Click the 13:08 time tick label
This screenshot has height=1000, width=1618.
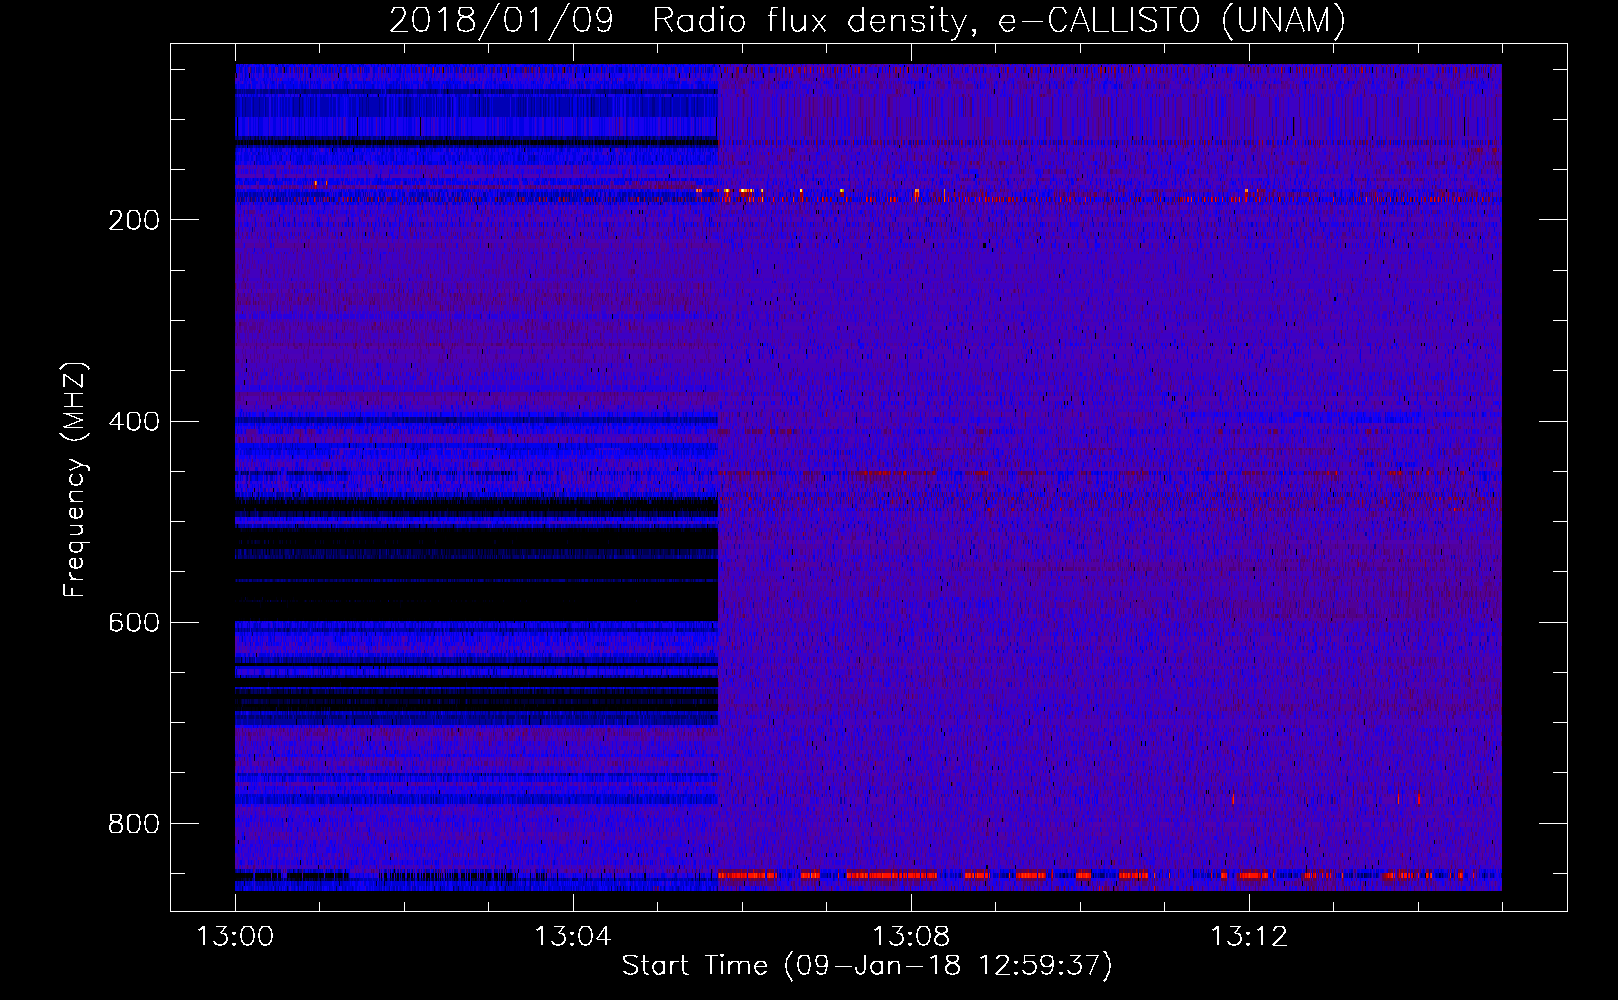pos(911,937)
